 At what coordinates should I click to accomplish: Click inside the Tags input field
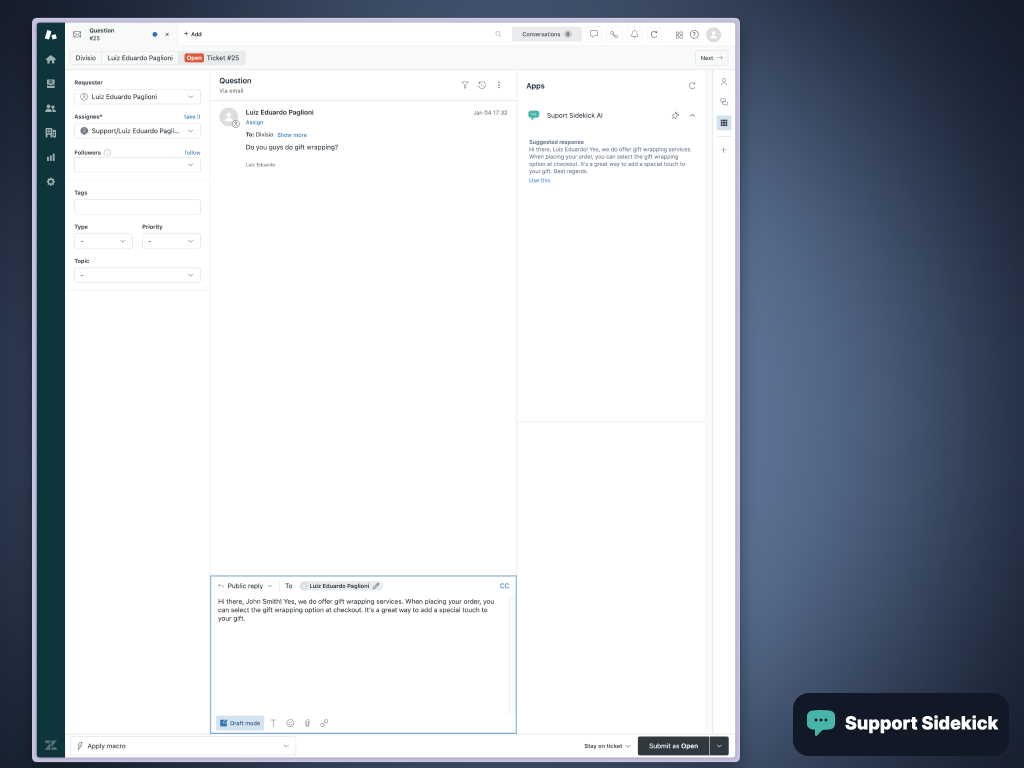[x=137, y=207]
